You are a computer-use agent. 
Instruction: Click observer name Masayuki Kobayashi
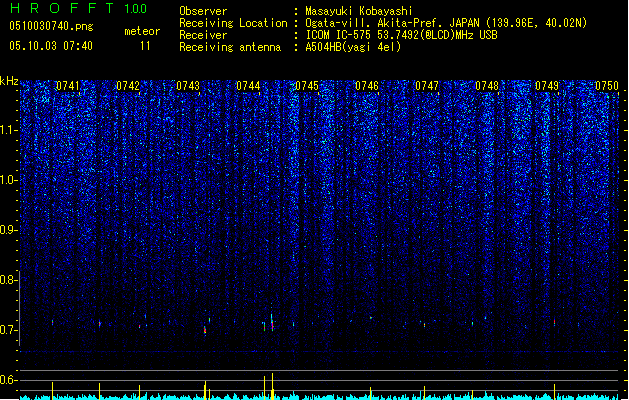pyautogui.click(x=359, y=11)
